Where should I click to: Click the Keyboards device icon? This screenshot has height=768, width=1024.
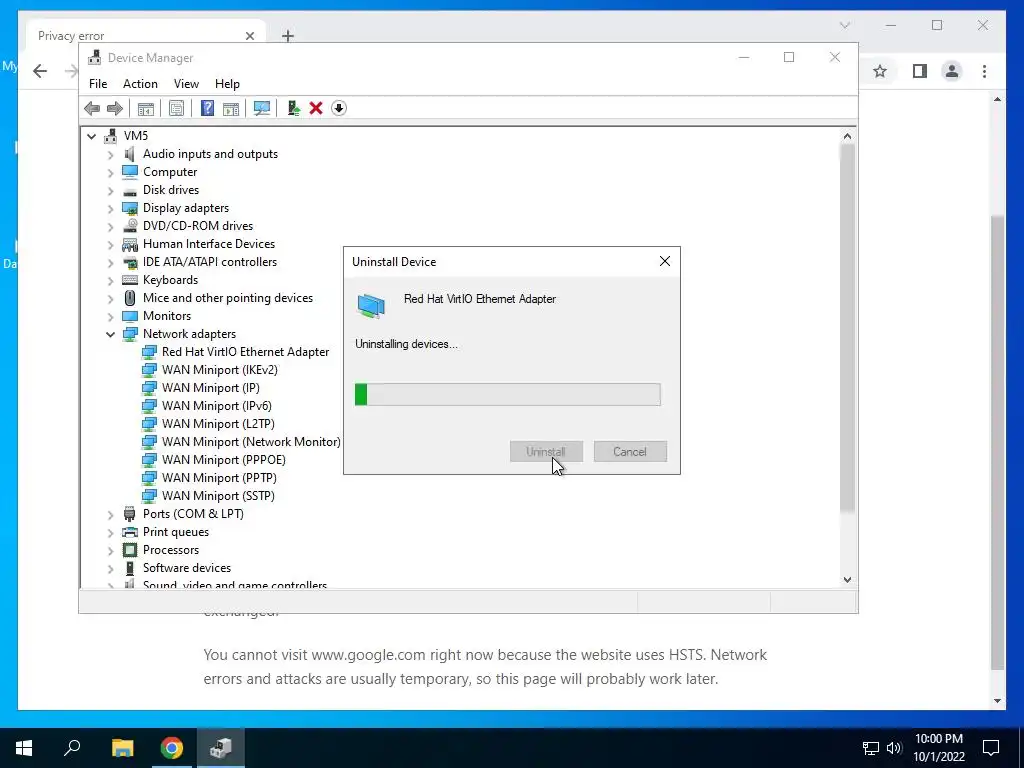[130, 280]
